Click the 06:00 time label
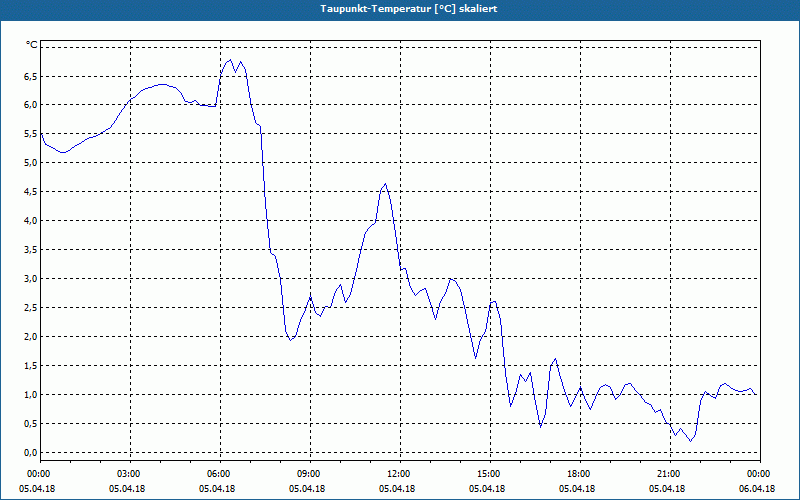The height and width of the screenshot is (500, 800). (220, 474)
